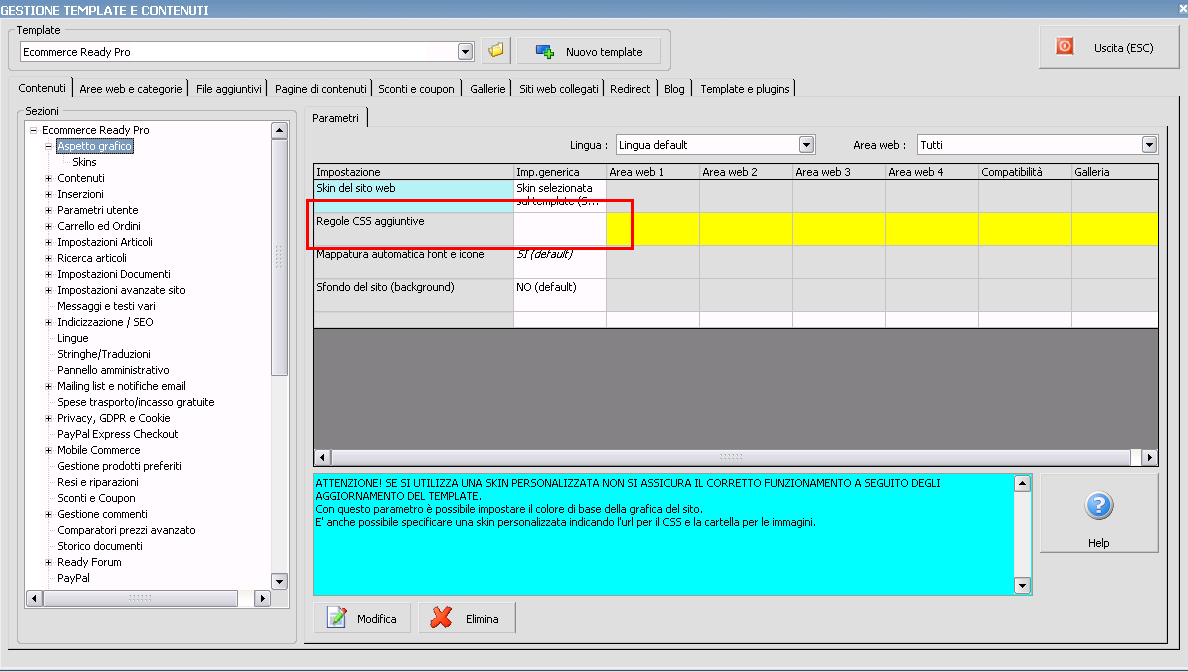Click the tree's horizontal scroll right arrow
This screenshot has width=1188, height=672.
point(261,598)
